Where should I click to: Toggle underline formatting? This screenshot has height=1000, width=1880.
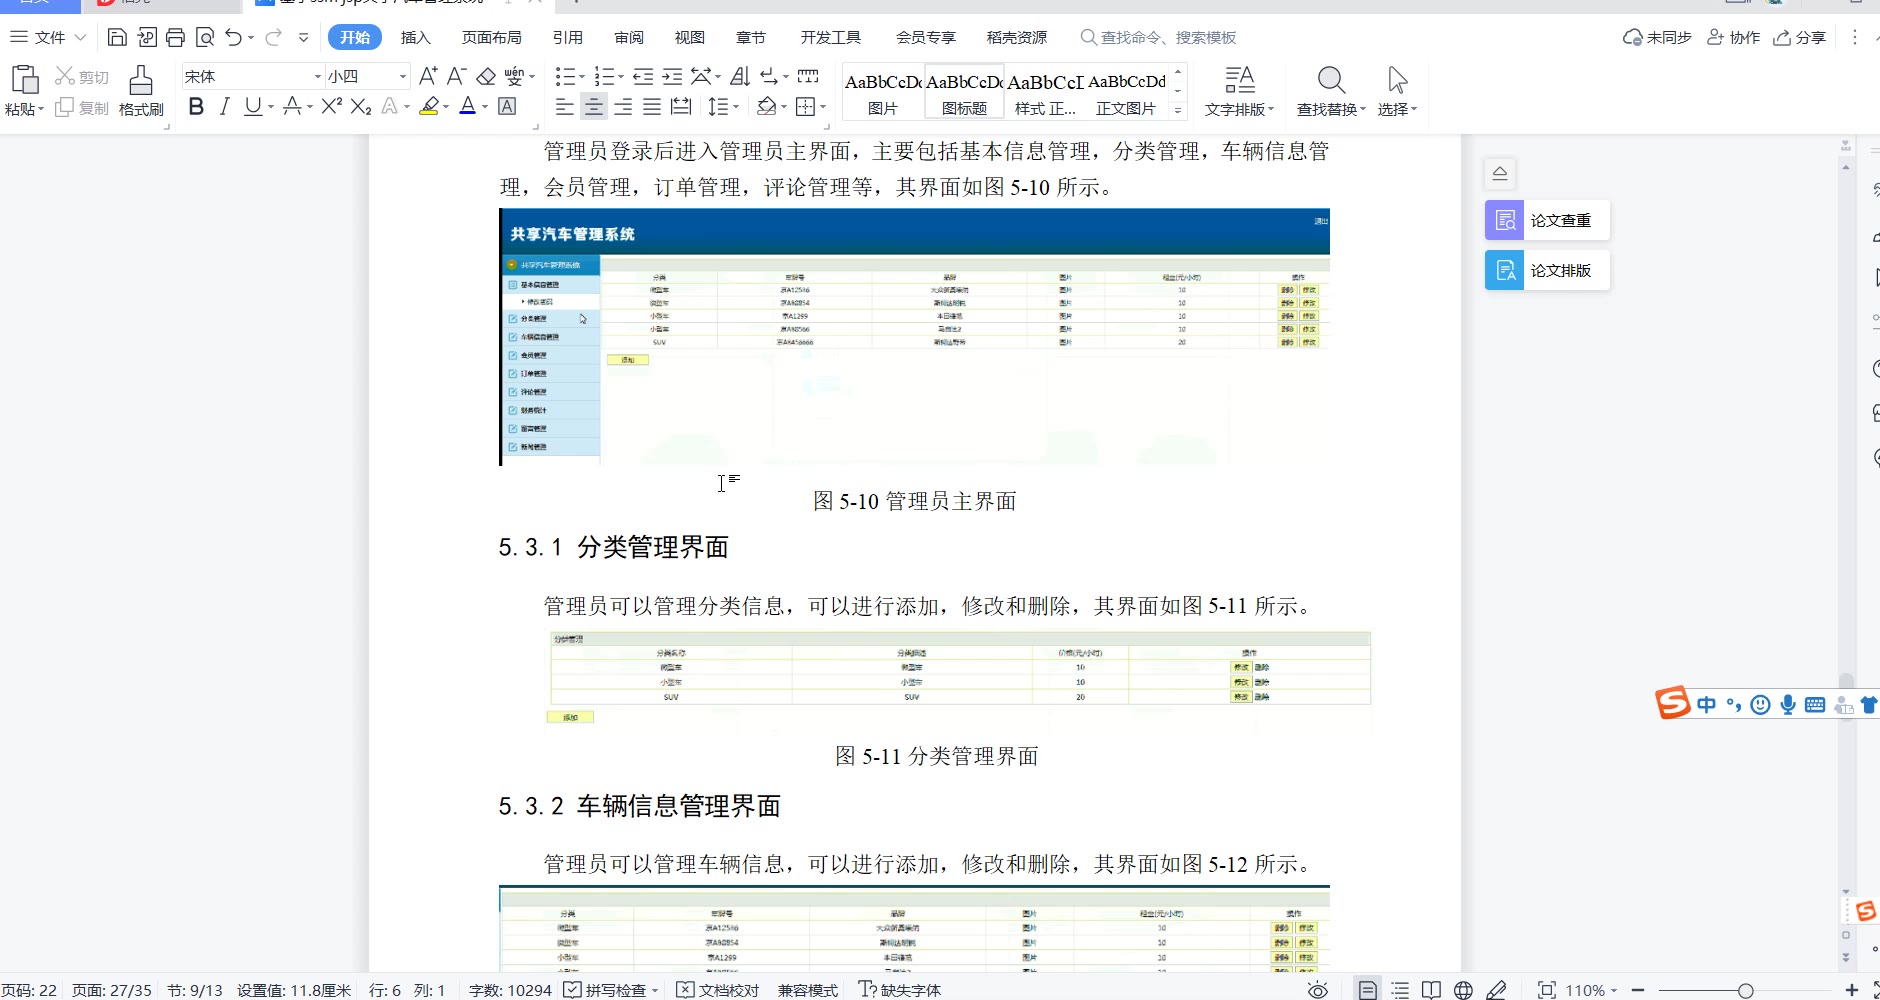(253, 106)
